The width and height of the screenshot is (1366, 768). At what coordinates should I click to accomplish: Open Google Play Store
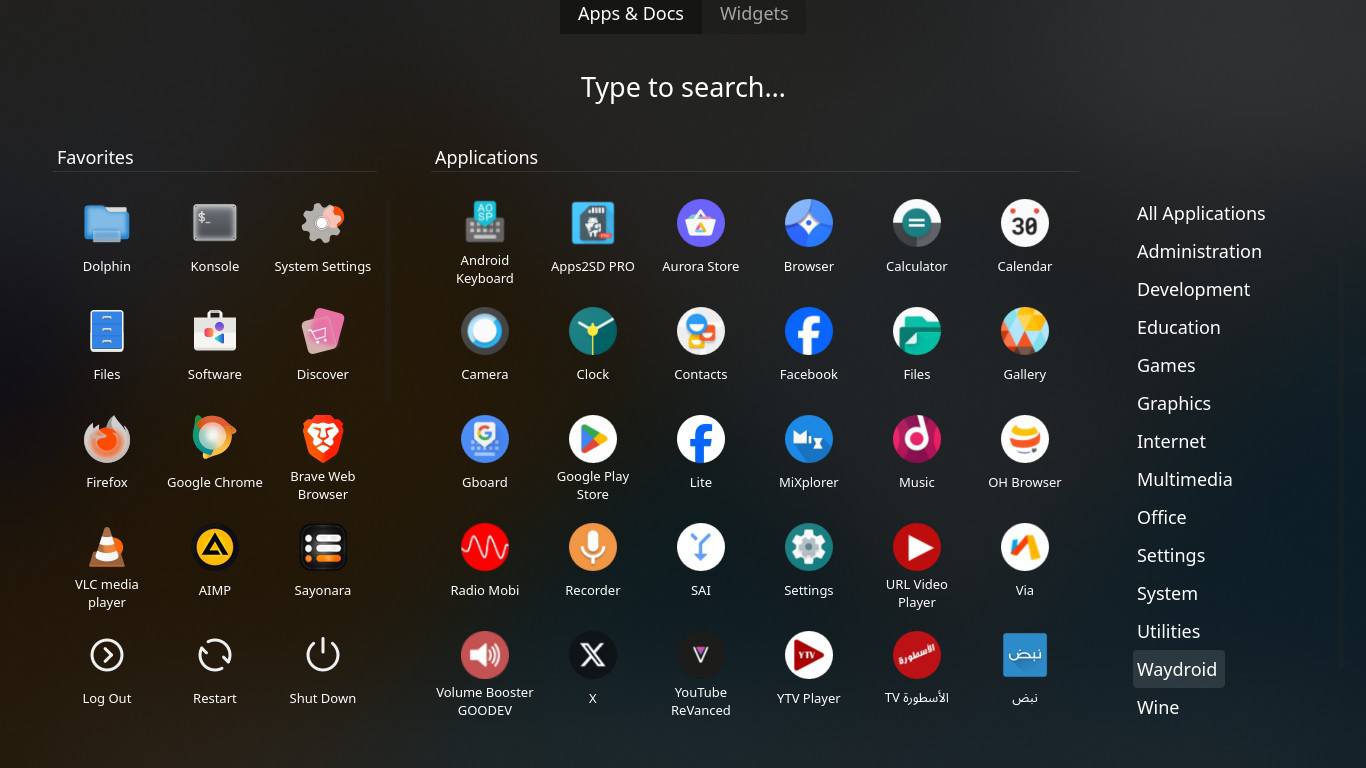[x=593, y=439]
